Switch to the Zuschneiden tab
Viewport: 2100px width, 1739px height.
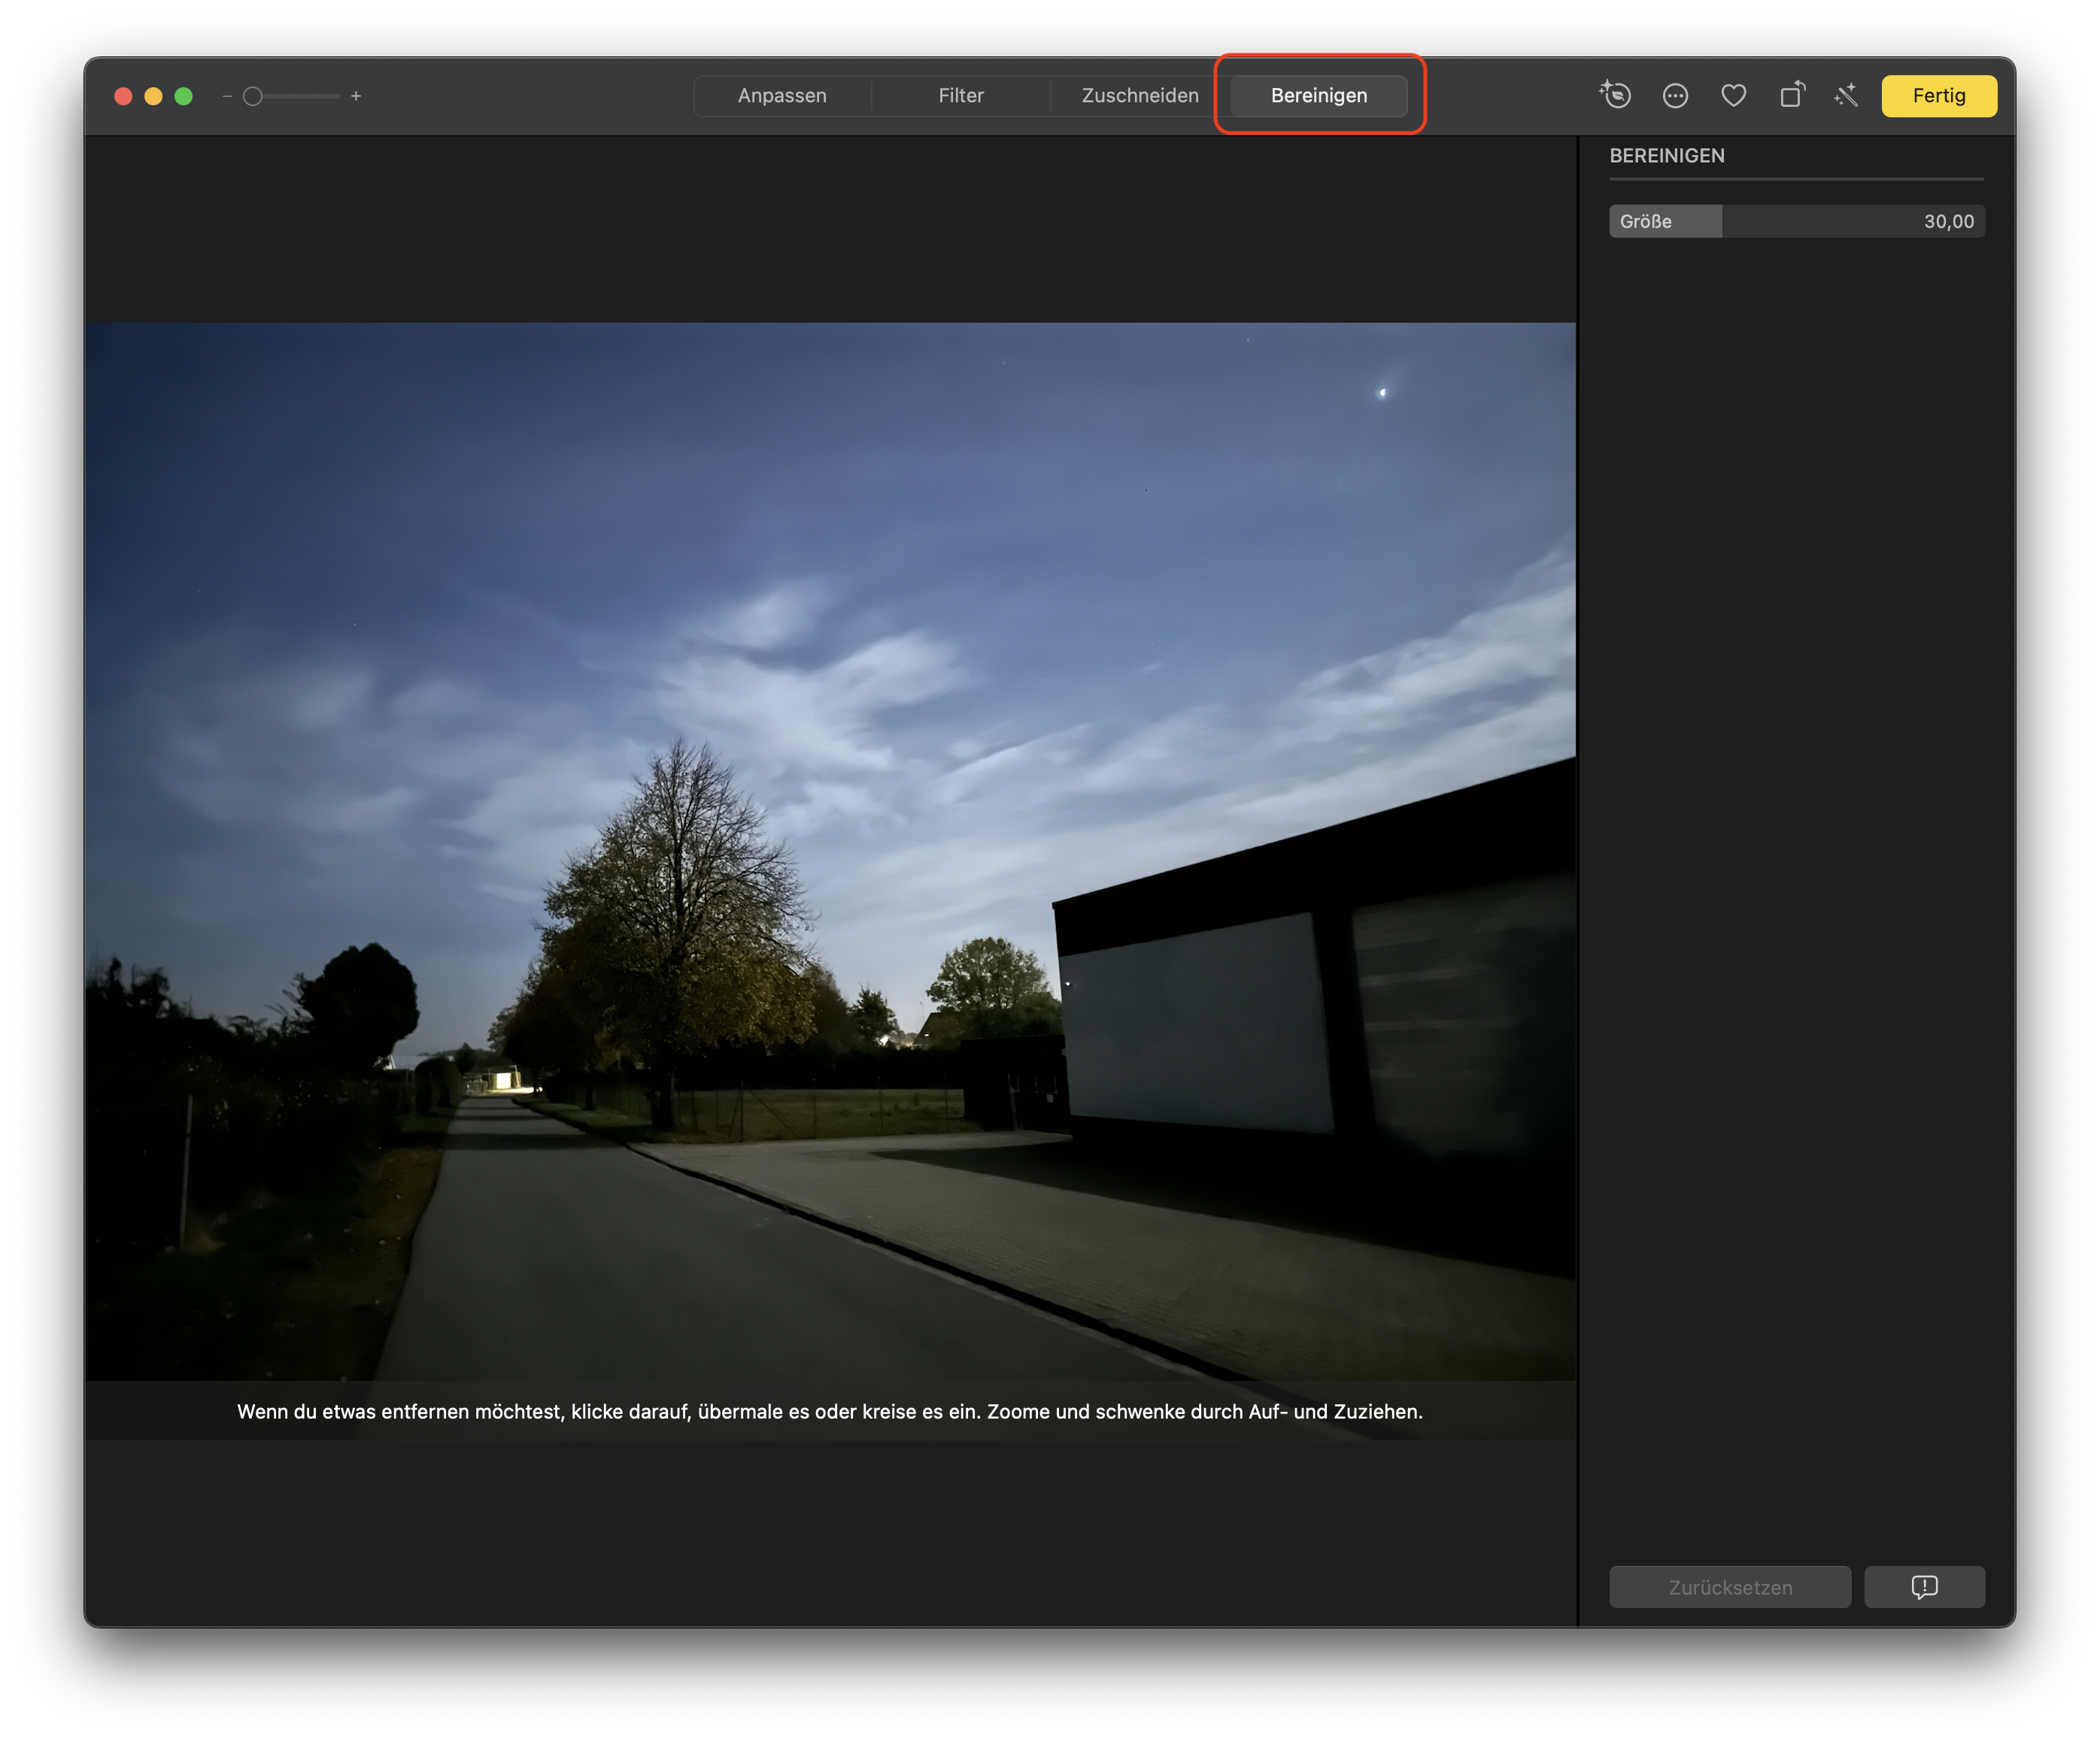point(1140,96)
